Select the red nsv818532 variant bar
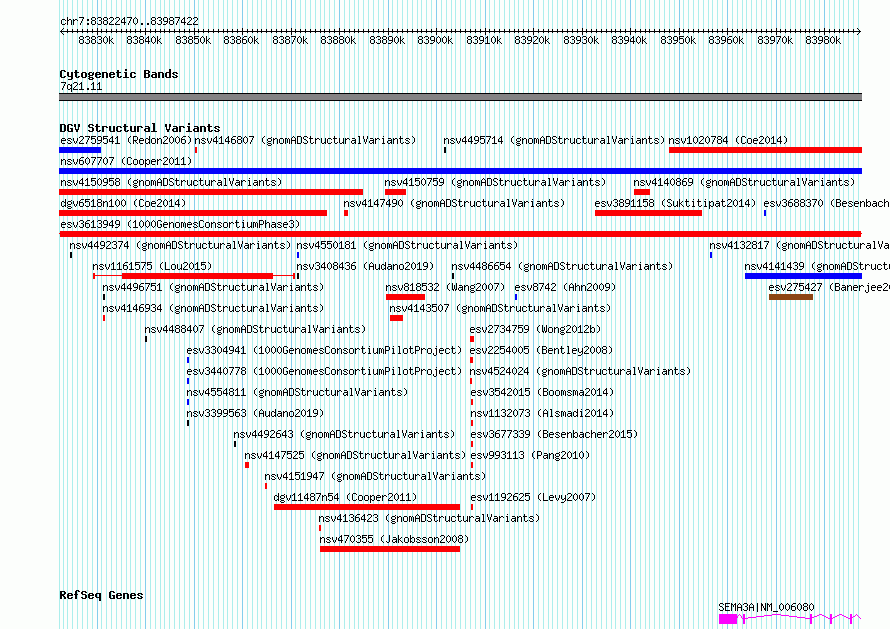 pyautogui.click(x=405, y=297)
